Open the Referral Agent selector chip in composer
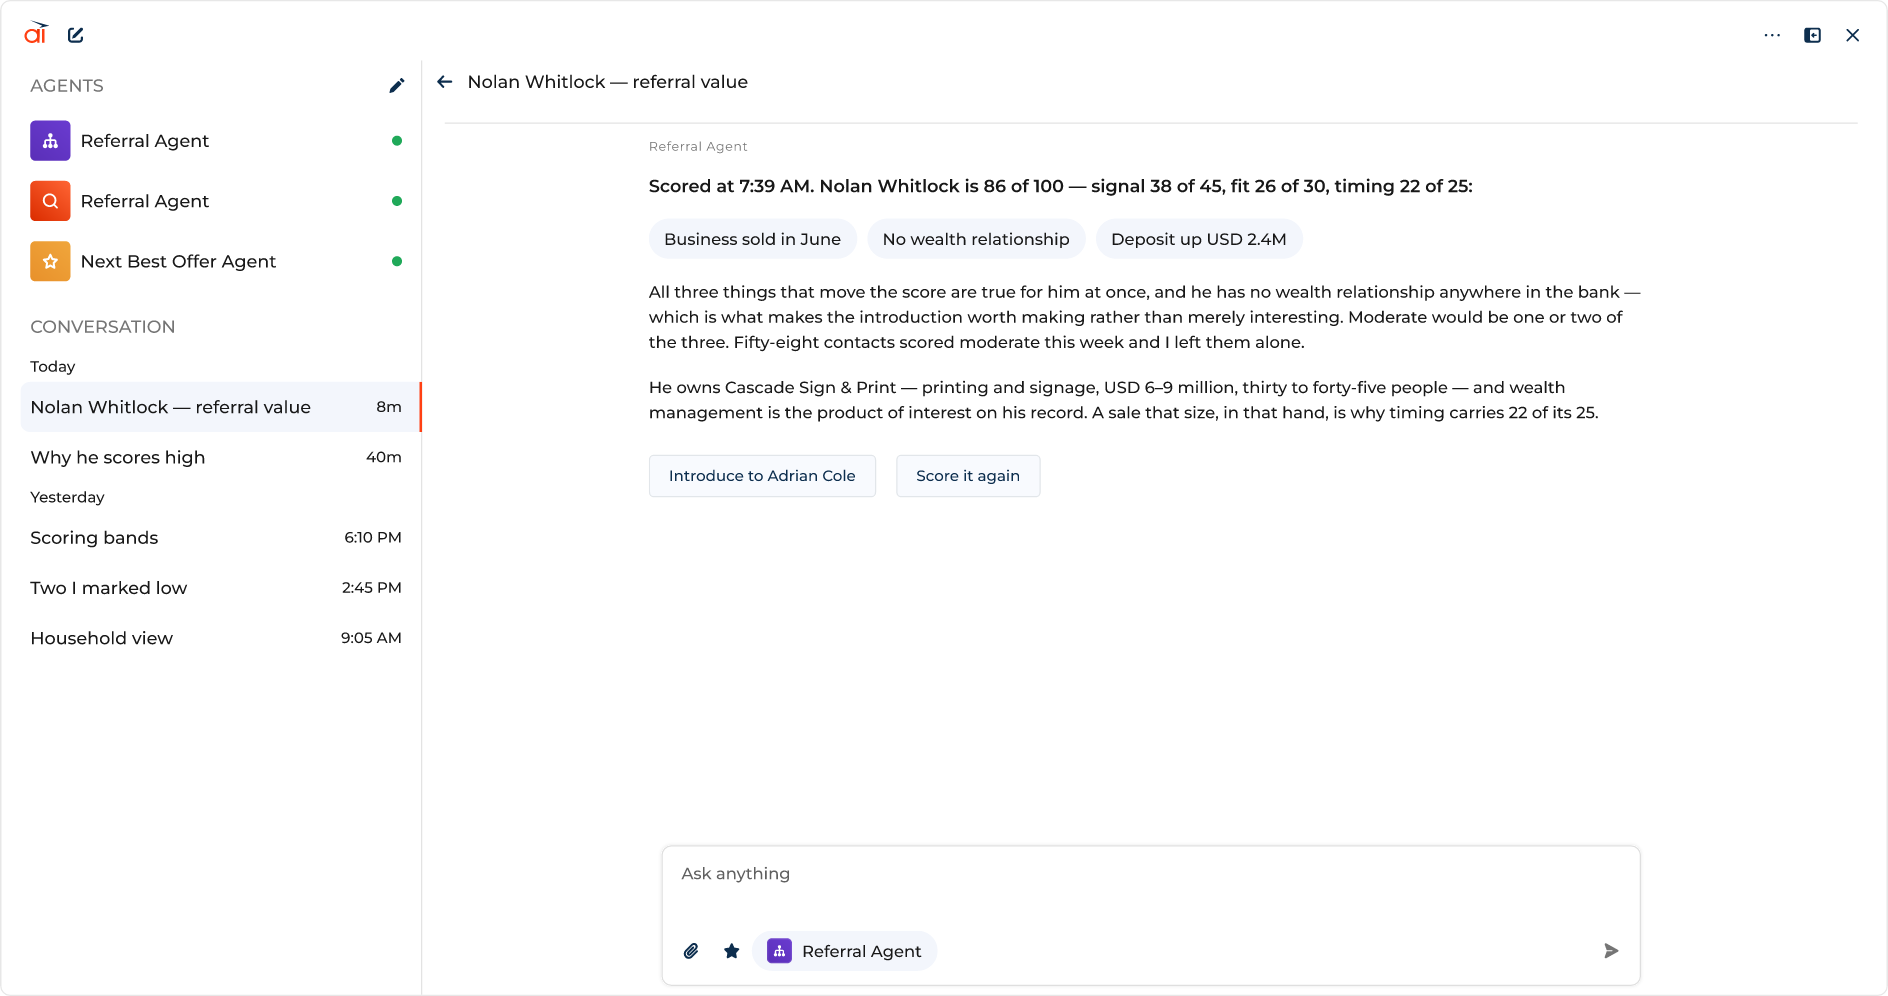 coord(845,951)
